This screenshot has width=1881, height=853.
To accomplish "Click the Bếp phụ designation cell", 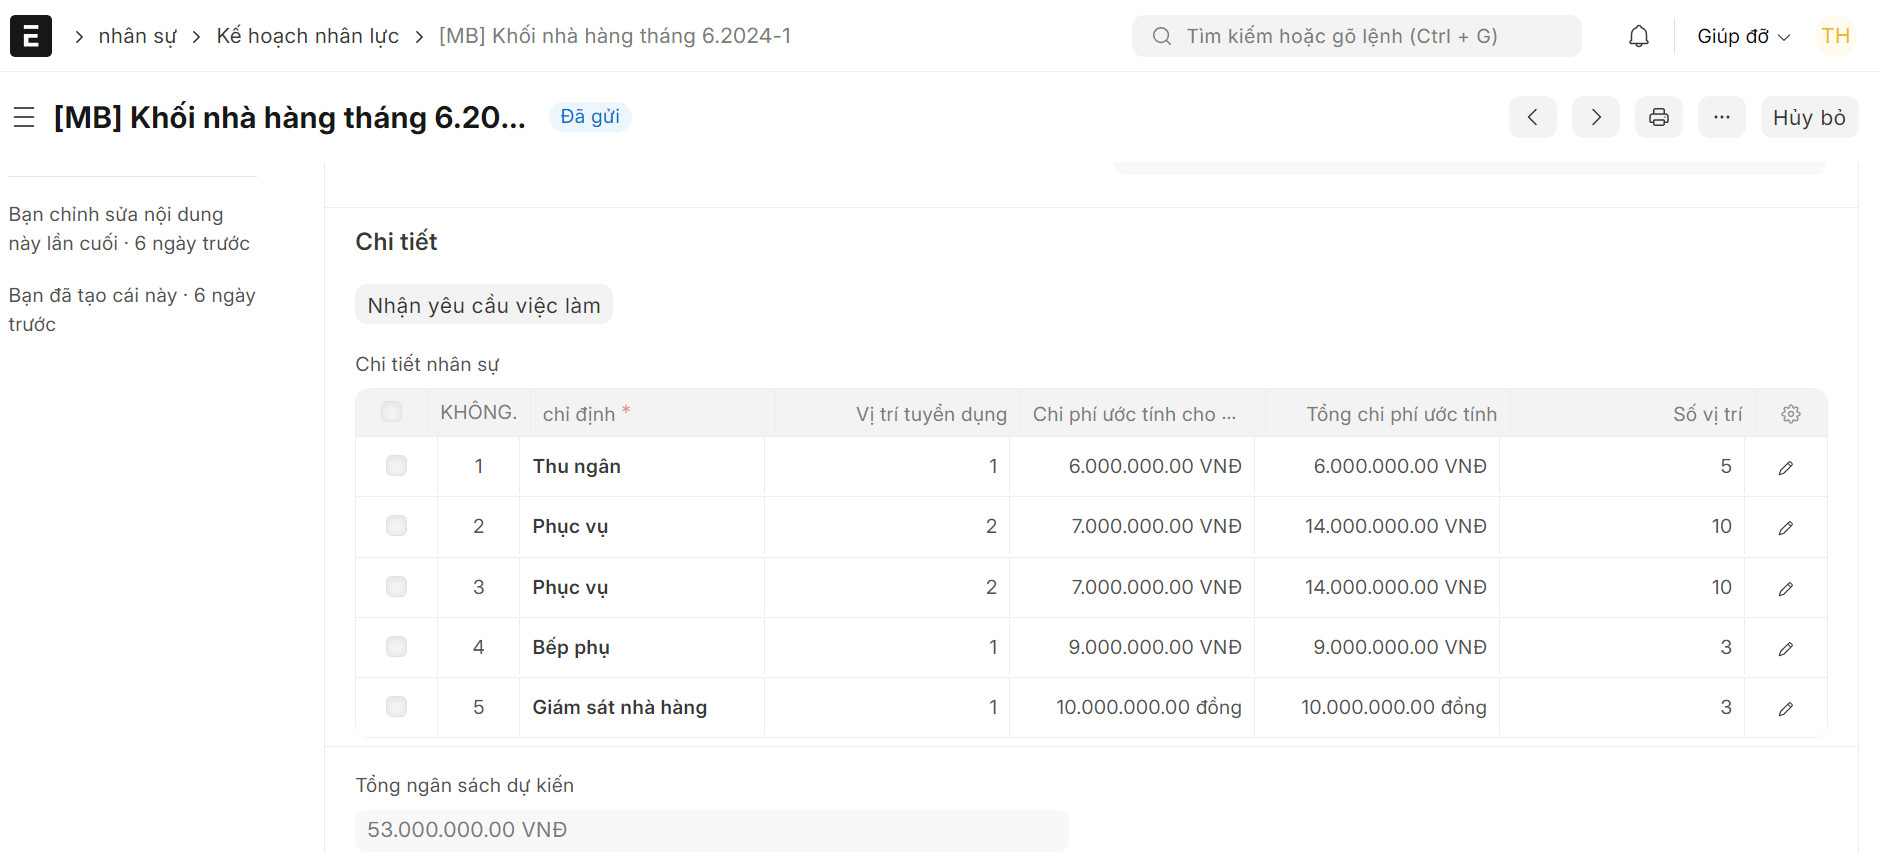I will (x=641, y=648).
